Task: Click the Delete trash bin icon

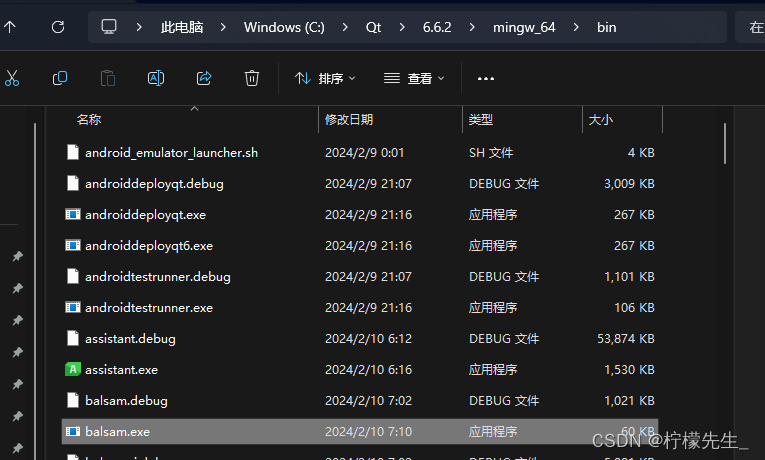Action: 252,78
